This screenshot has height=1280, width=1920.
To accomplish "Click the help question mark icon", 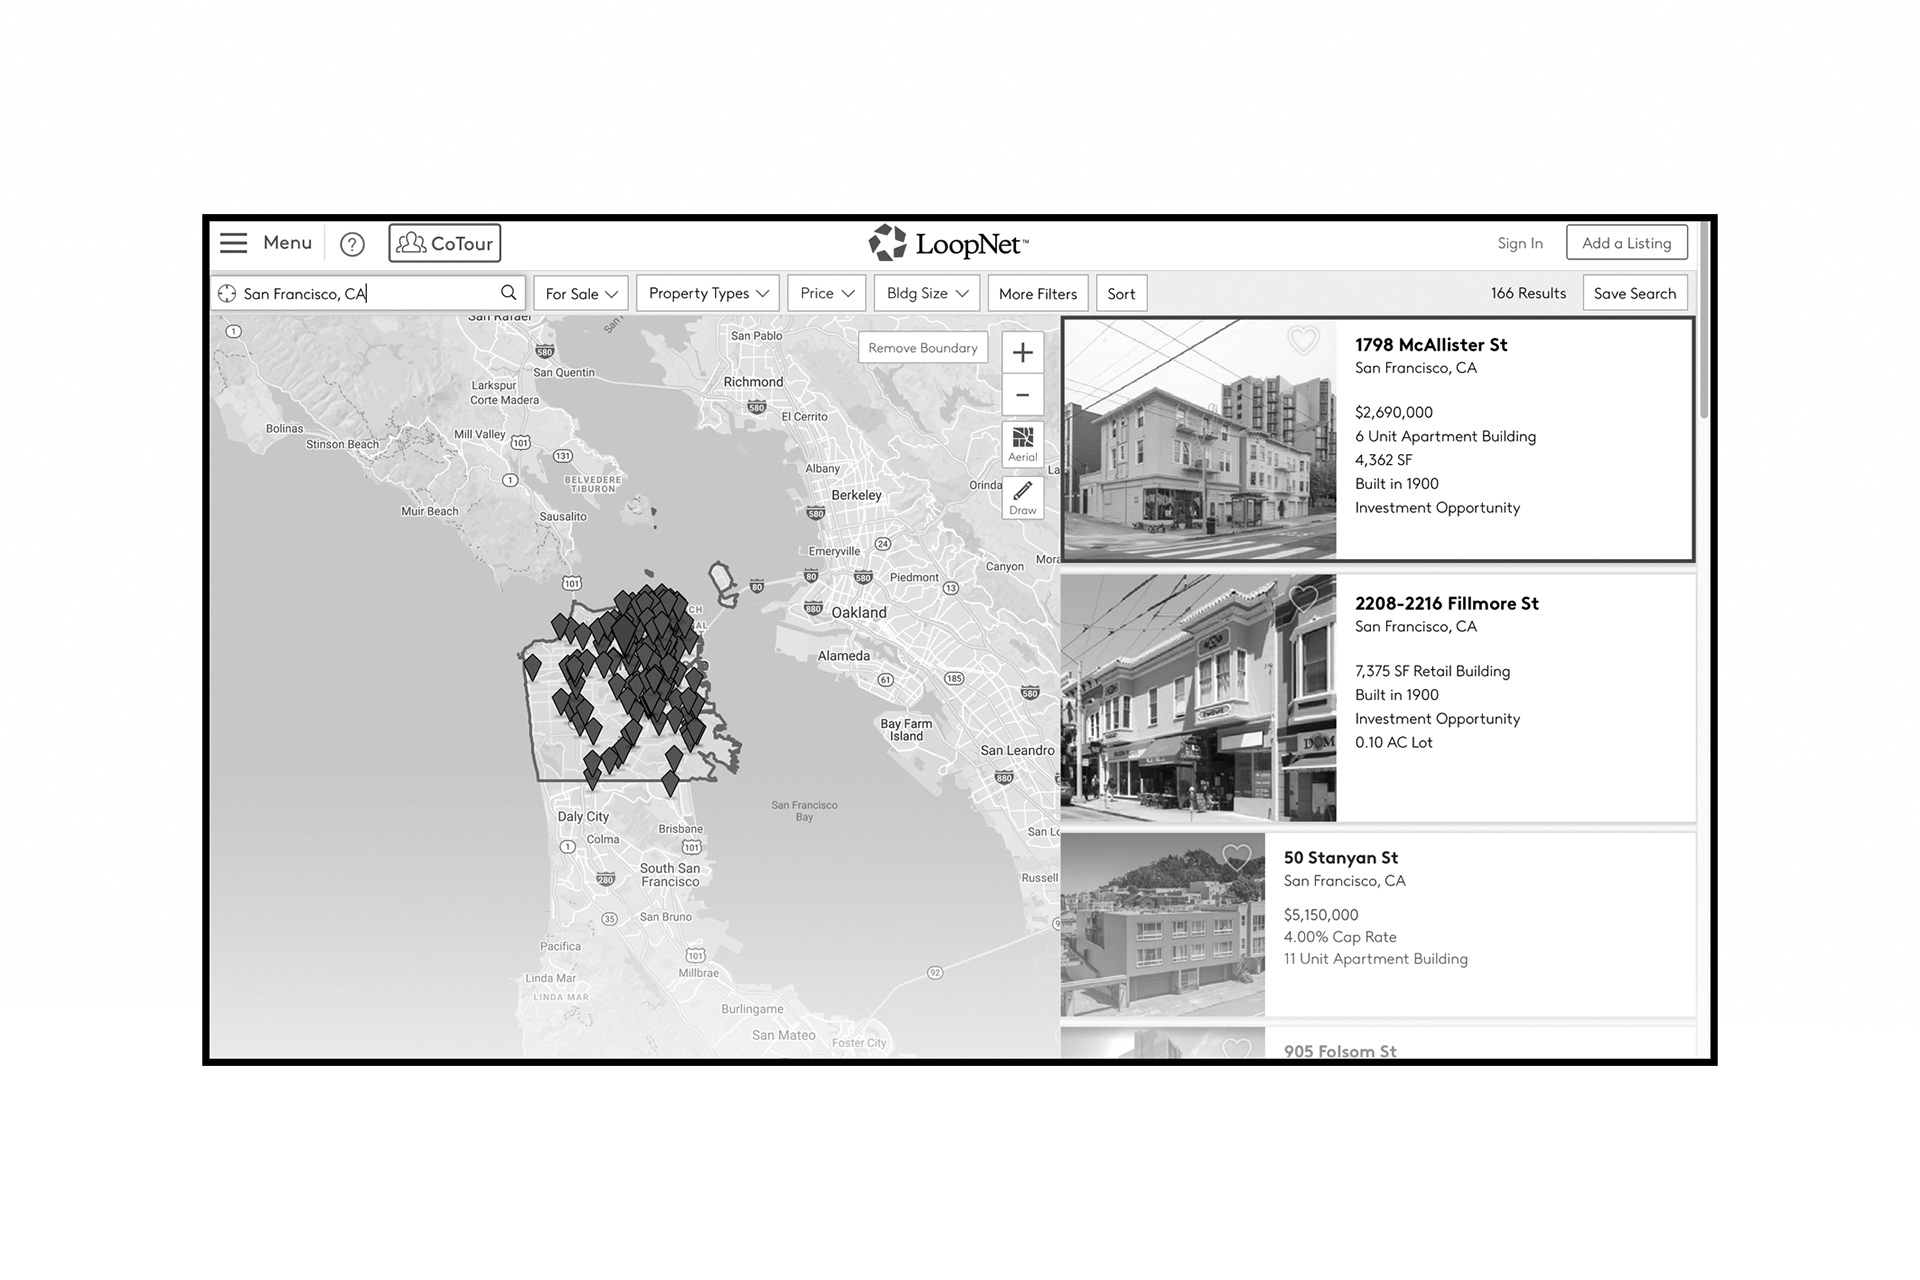I will tap(352, 244).
